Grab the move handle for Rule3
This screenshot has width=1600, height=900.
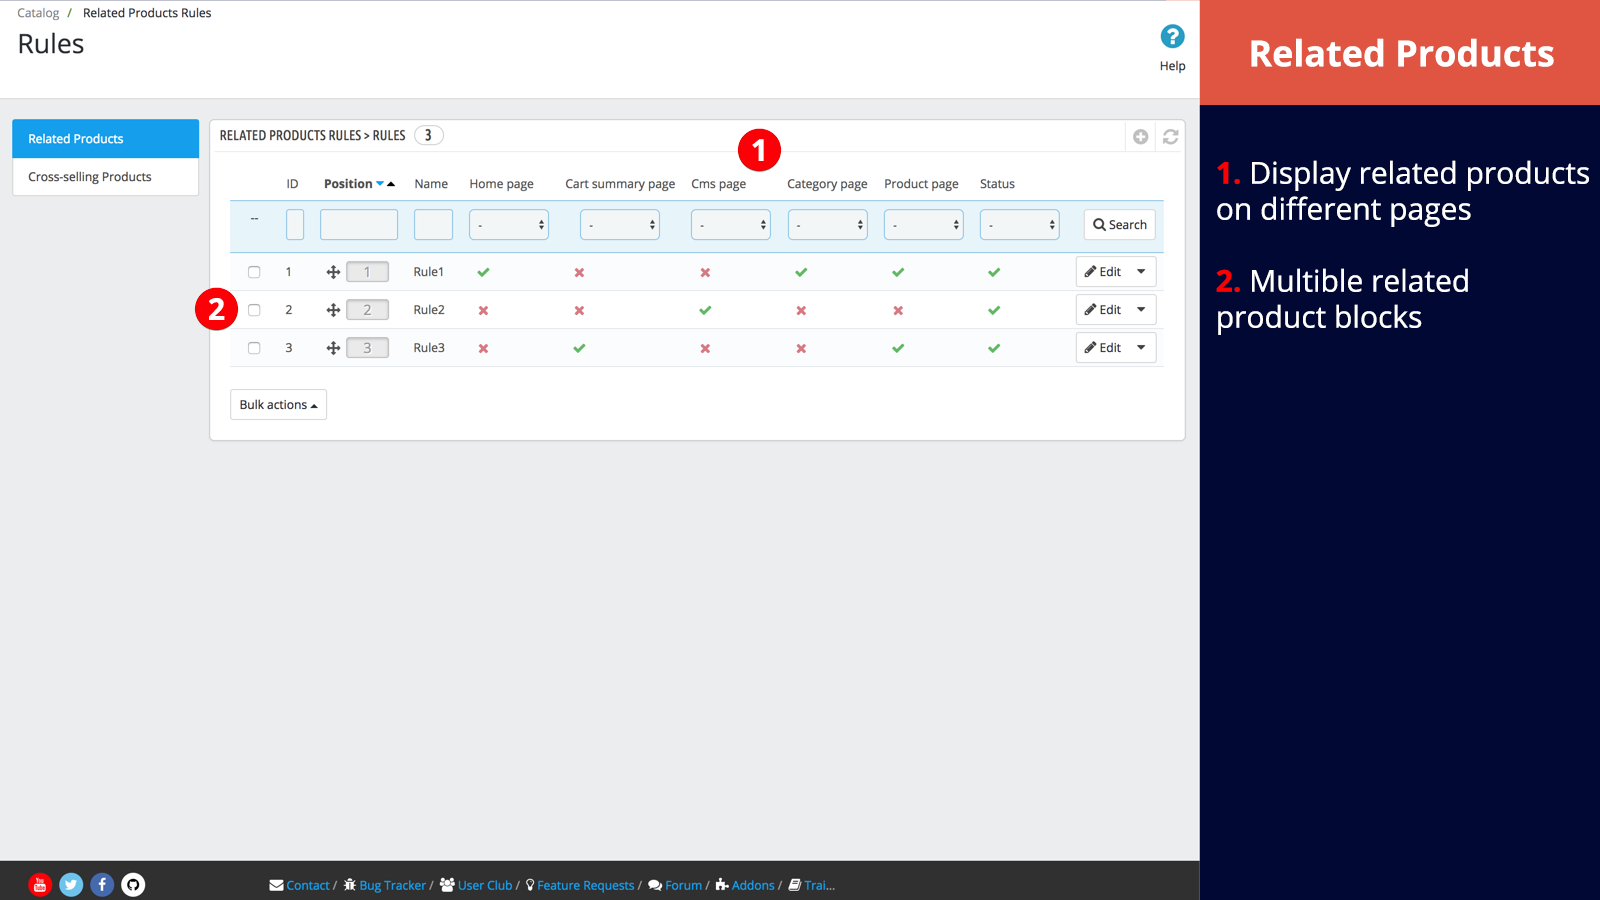333,348
